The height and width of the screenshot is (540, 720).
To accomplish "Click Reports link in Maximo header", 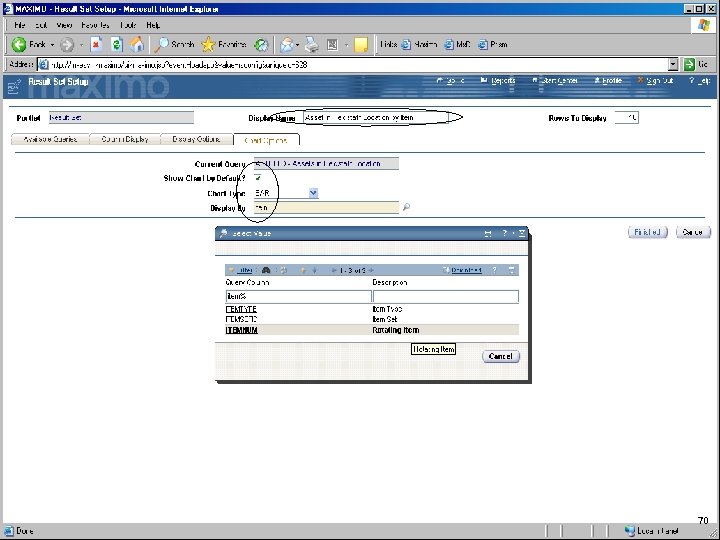I will click(x=503, y=81).
